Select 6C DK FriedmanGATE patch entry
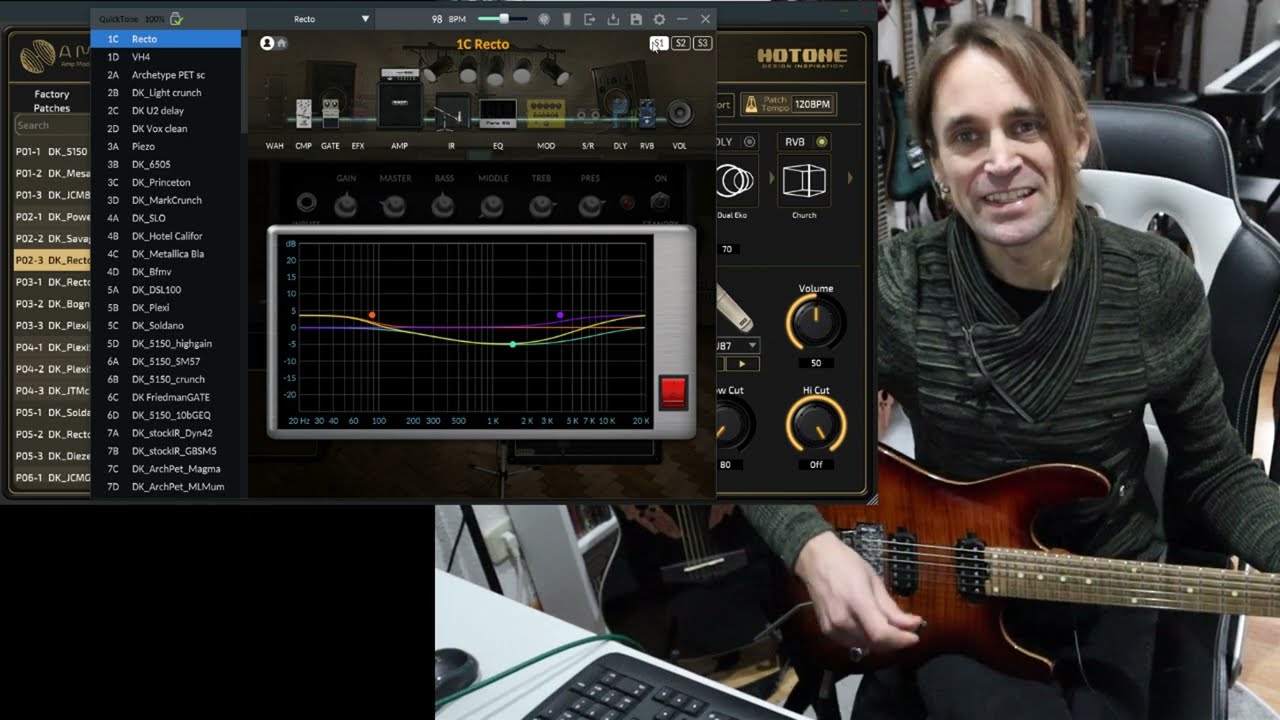Image resolution: width=1280 pixels, height=720 pixels. 166,397
